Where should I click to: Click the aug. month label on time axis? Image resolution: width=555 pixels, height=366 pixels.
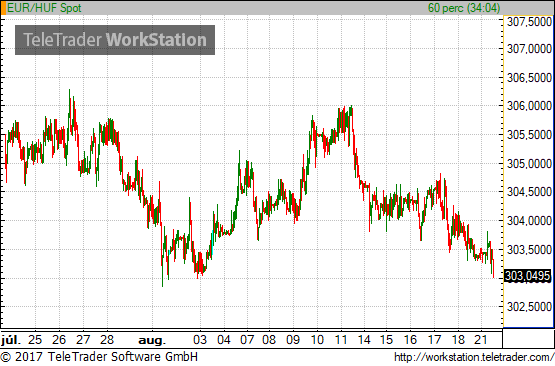(152, 341)
